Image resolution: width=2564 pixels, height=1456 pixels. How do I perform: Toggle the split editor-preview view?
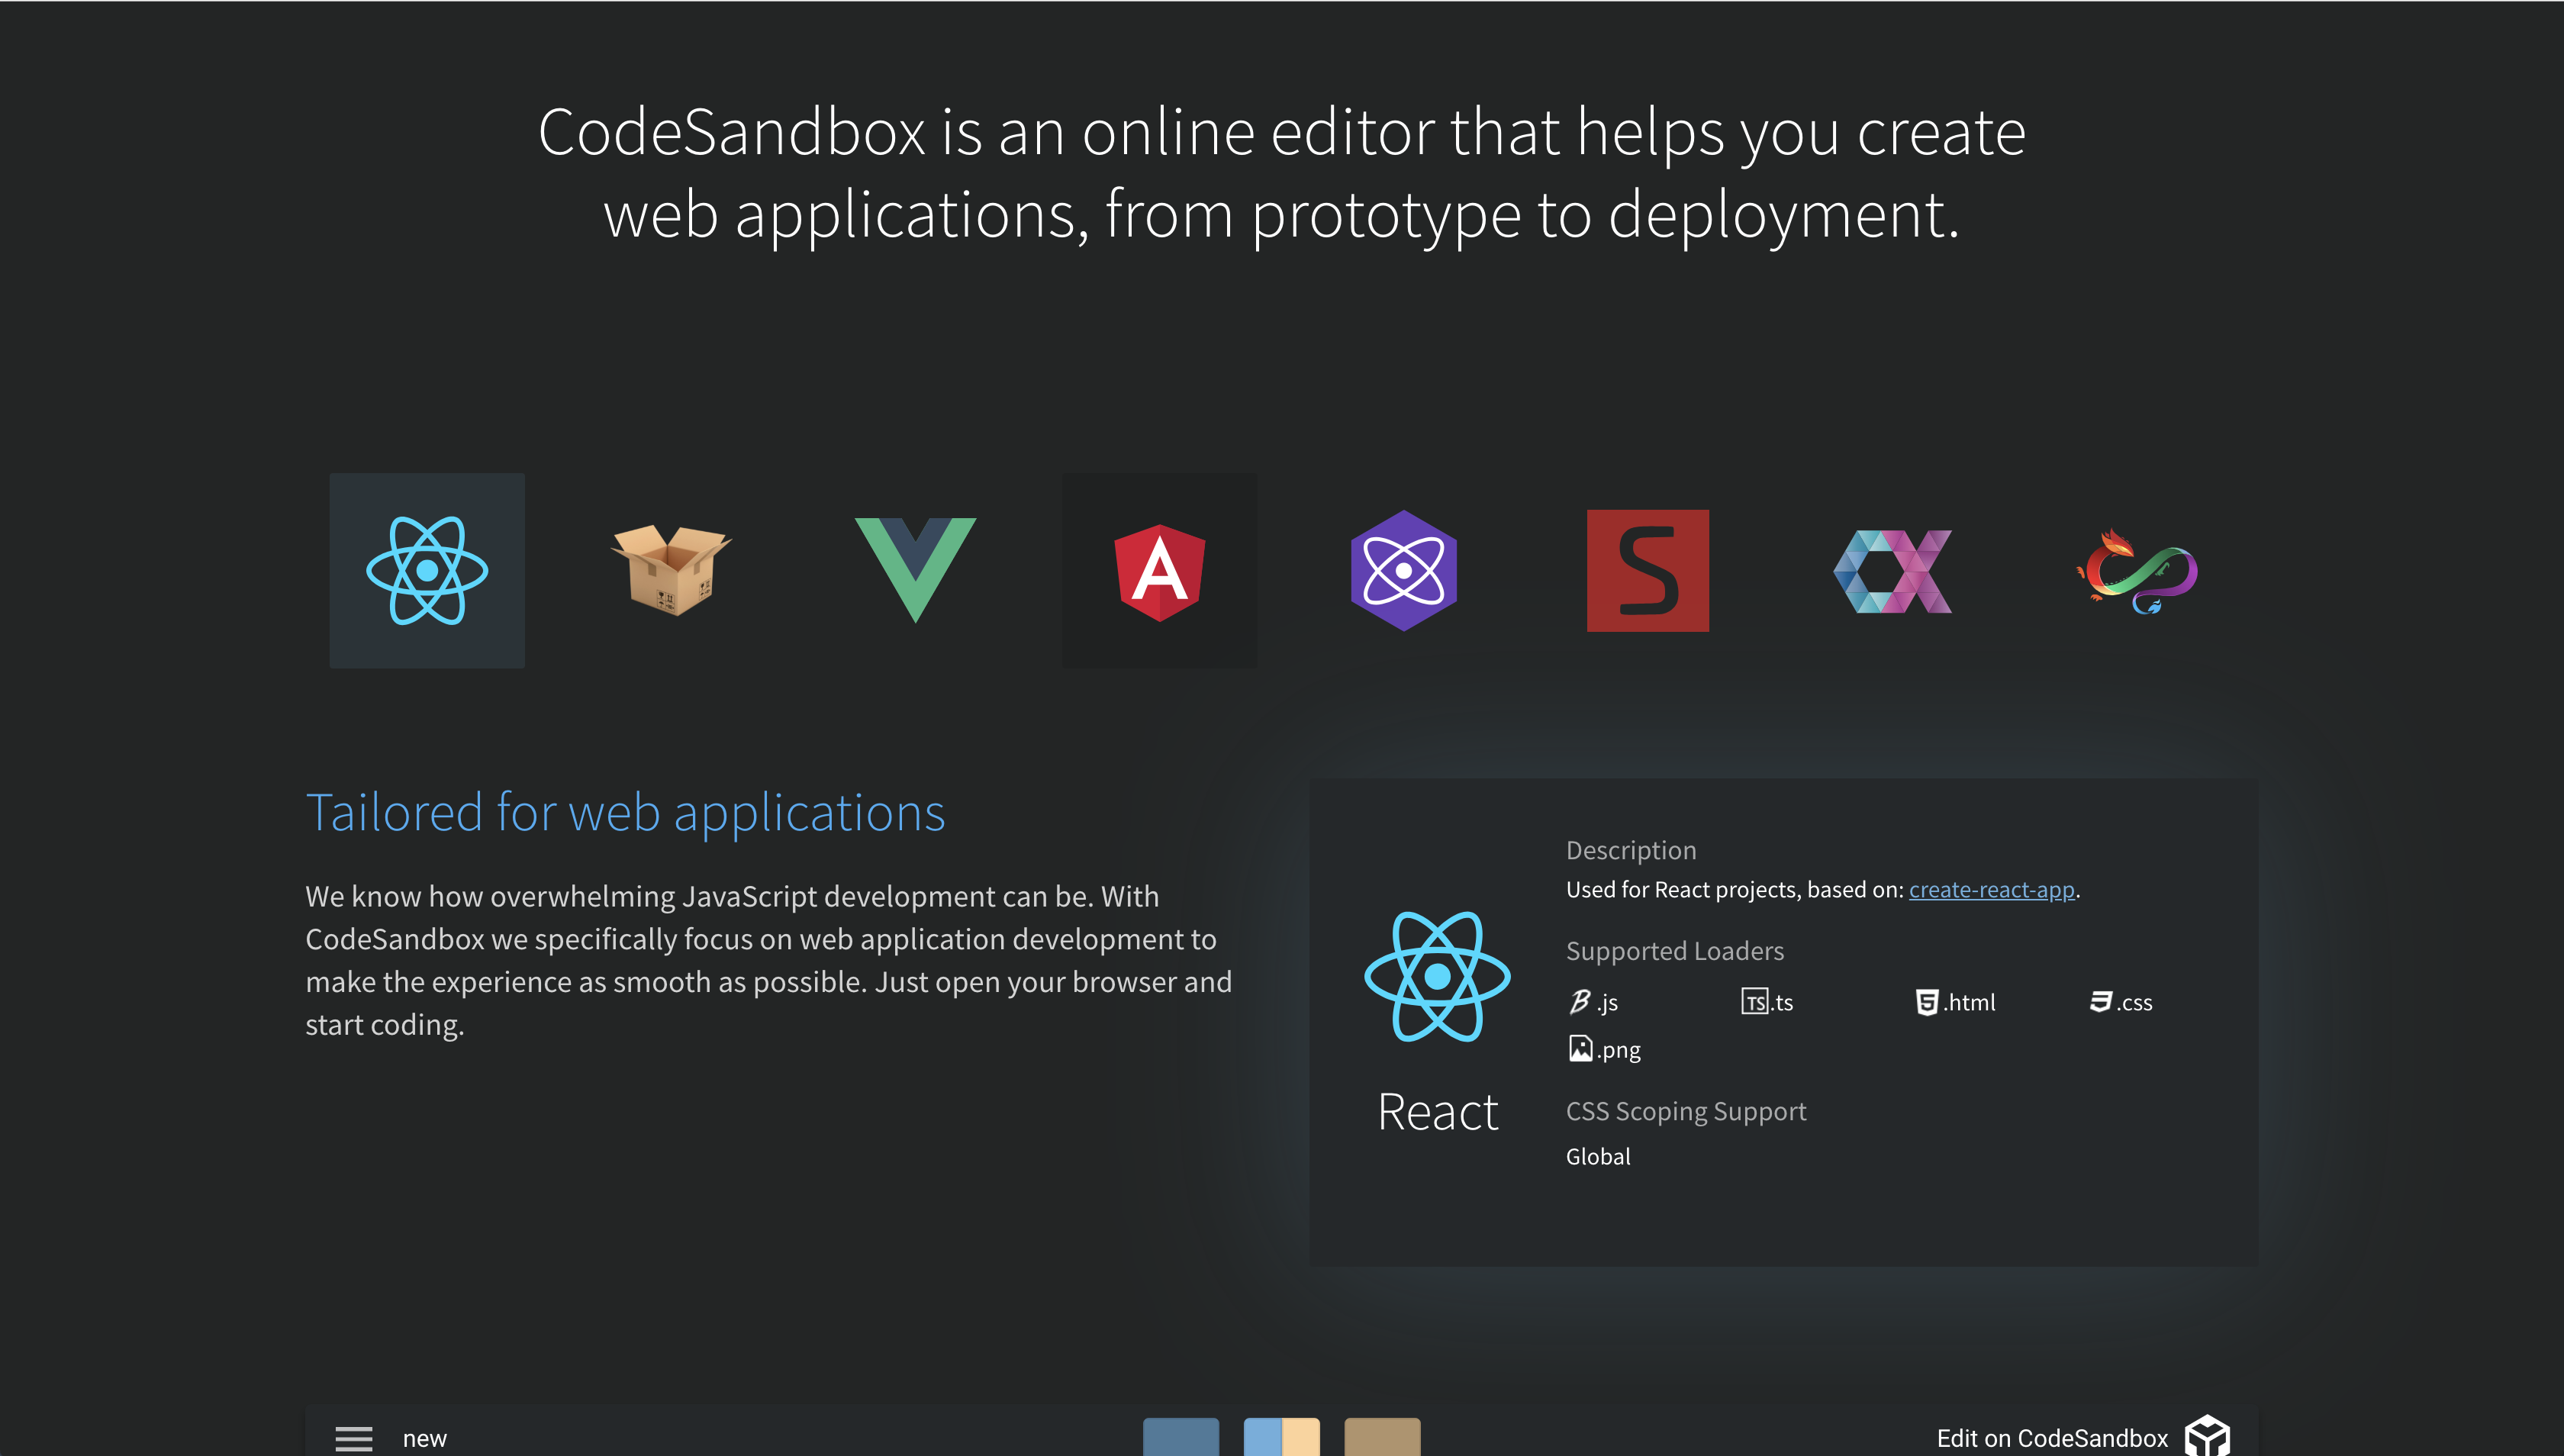coord(1281,1437)
